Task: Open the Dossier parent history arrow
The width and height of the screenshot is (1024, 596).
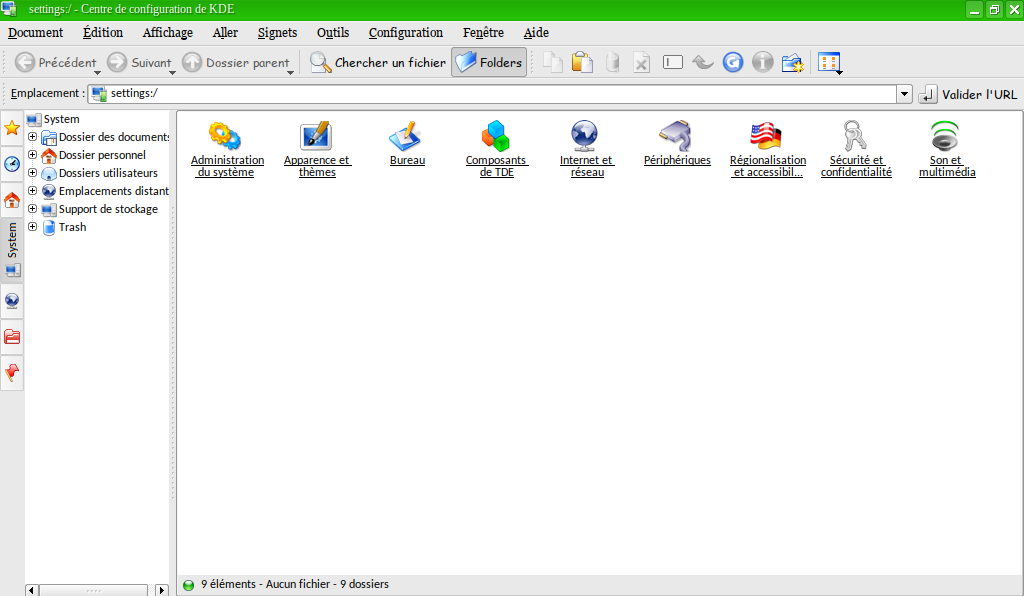Action: (x=291, y=72)
